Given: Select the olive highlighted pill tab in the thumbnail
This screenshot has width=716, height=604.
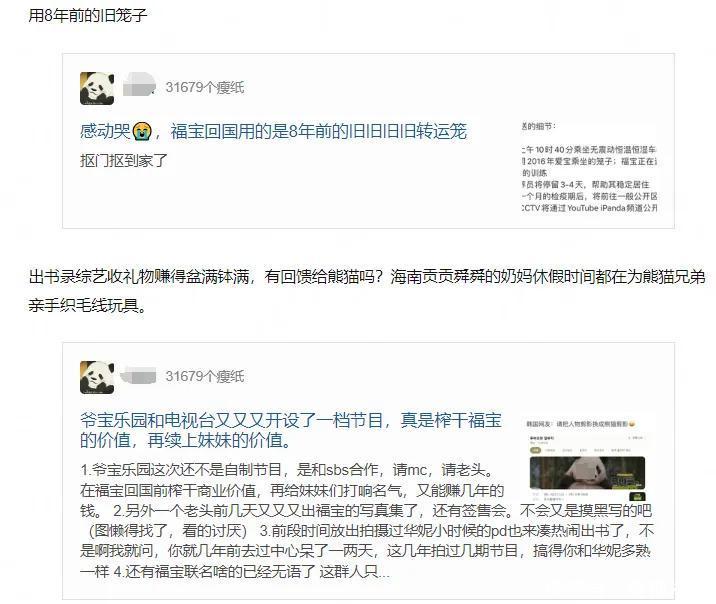Looking at the screenshot, I should (x=535, y=450).
